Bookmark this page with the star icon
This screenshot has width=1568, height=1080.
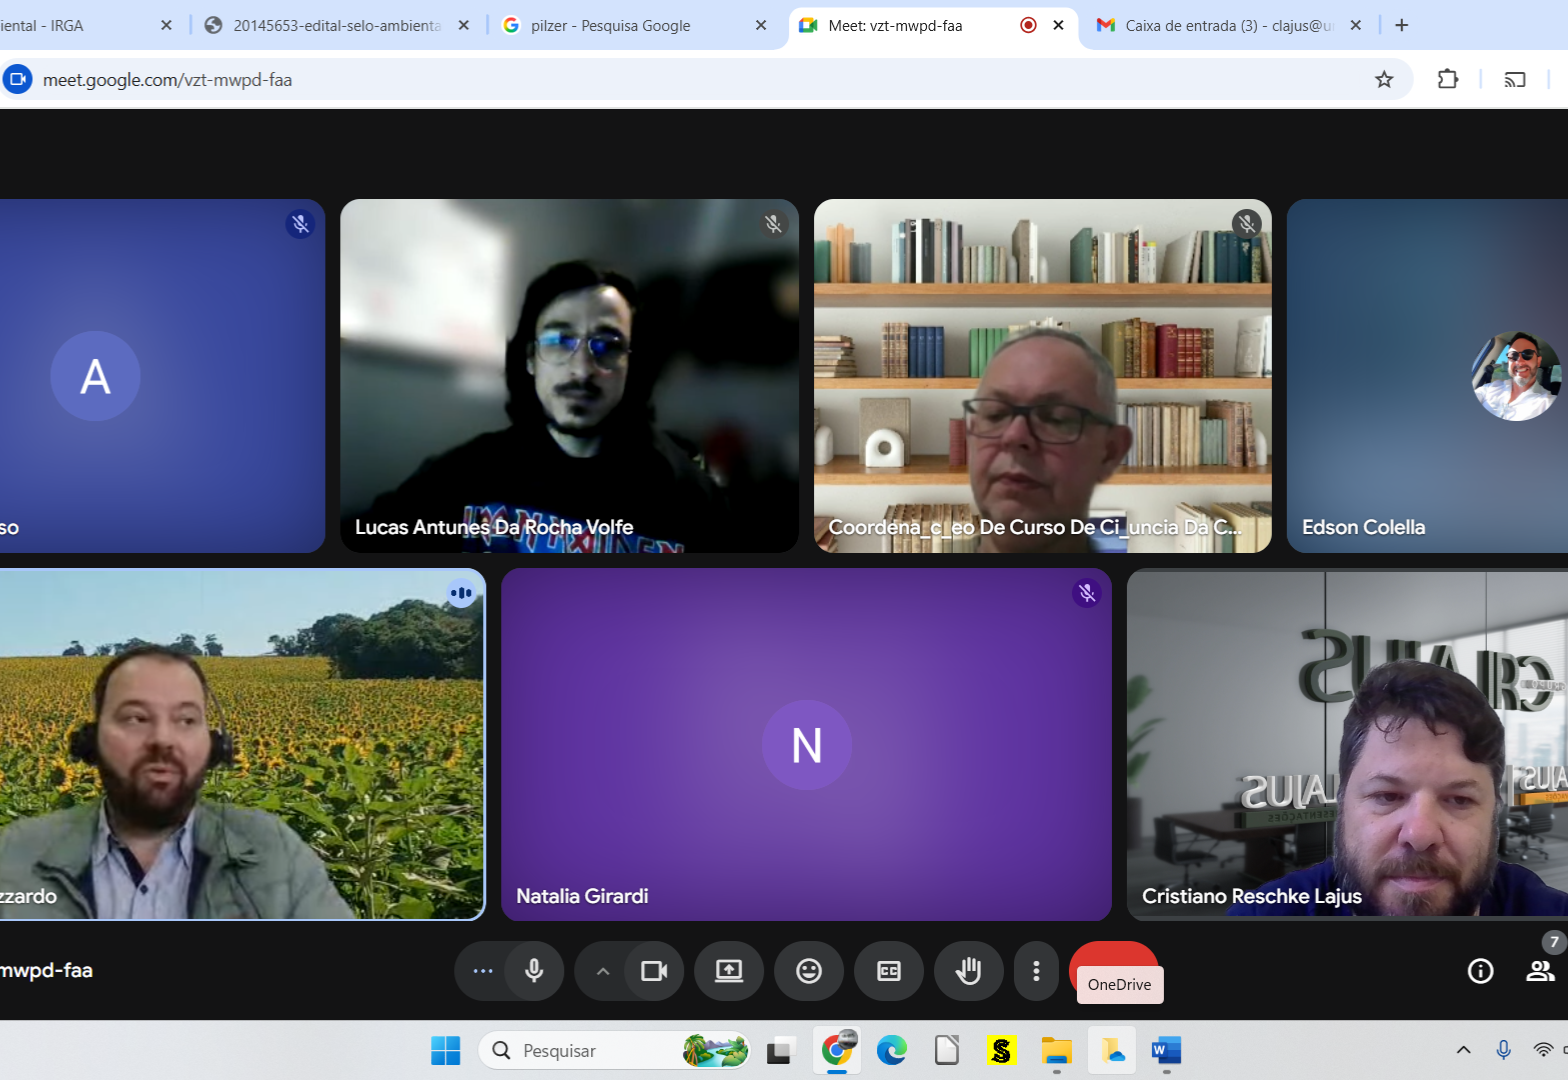tap(1384, 80)
